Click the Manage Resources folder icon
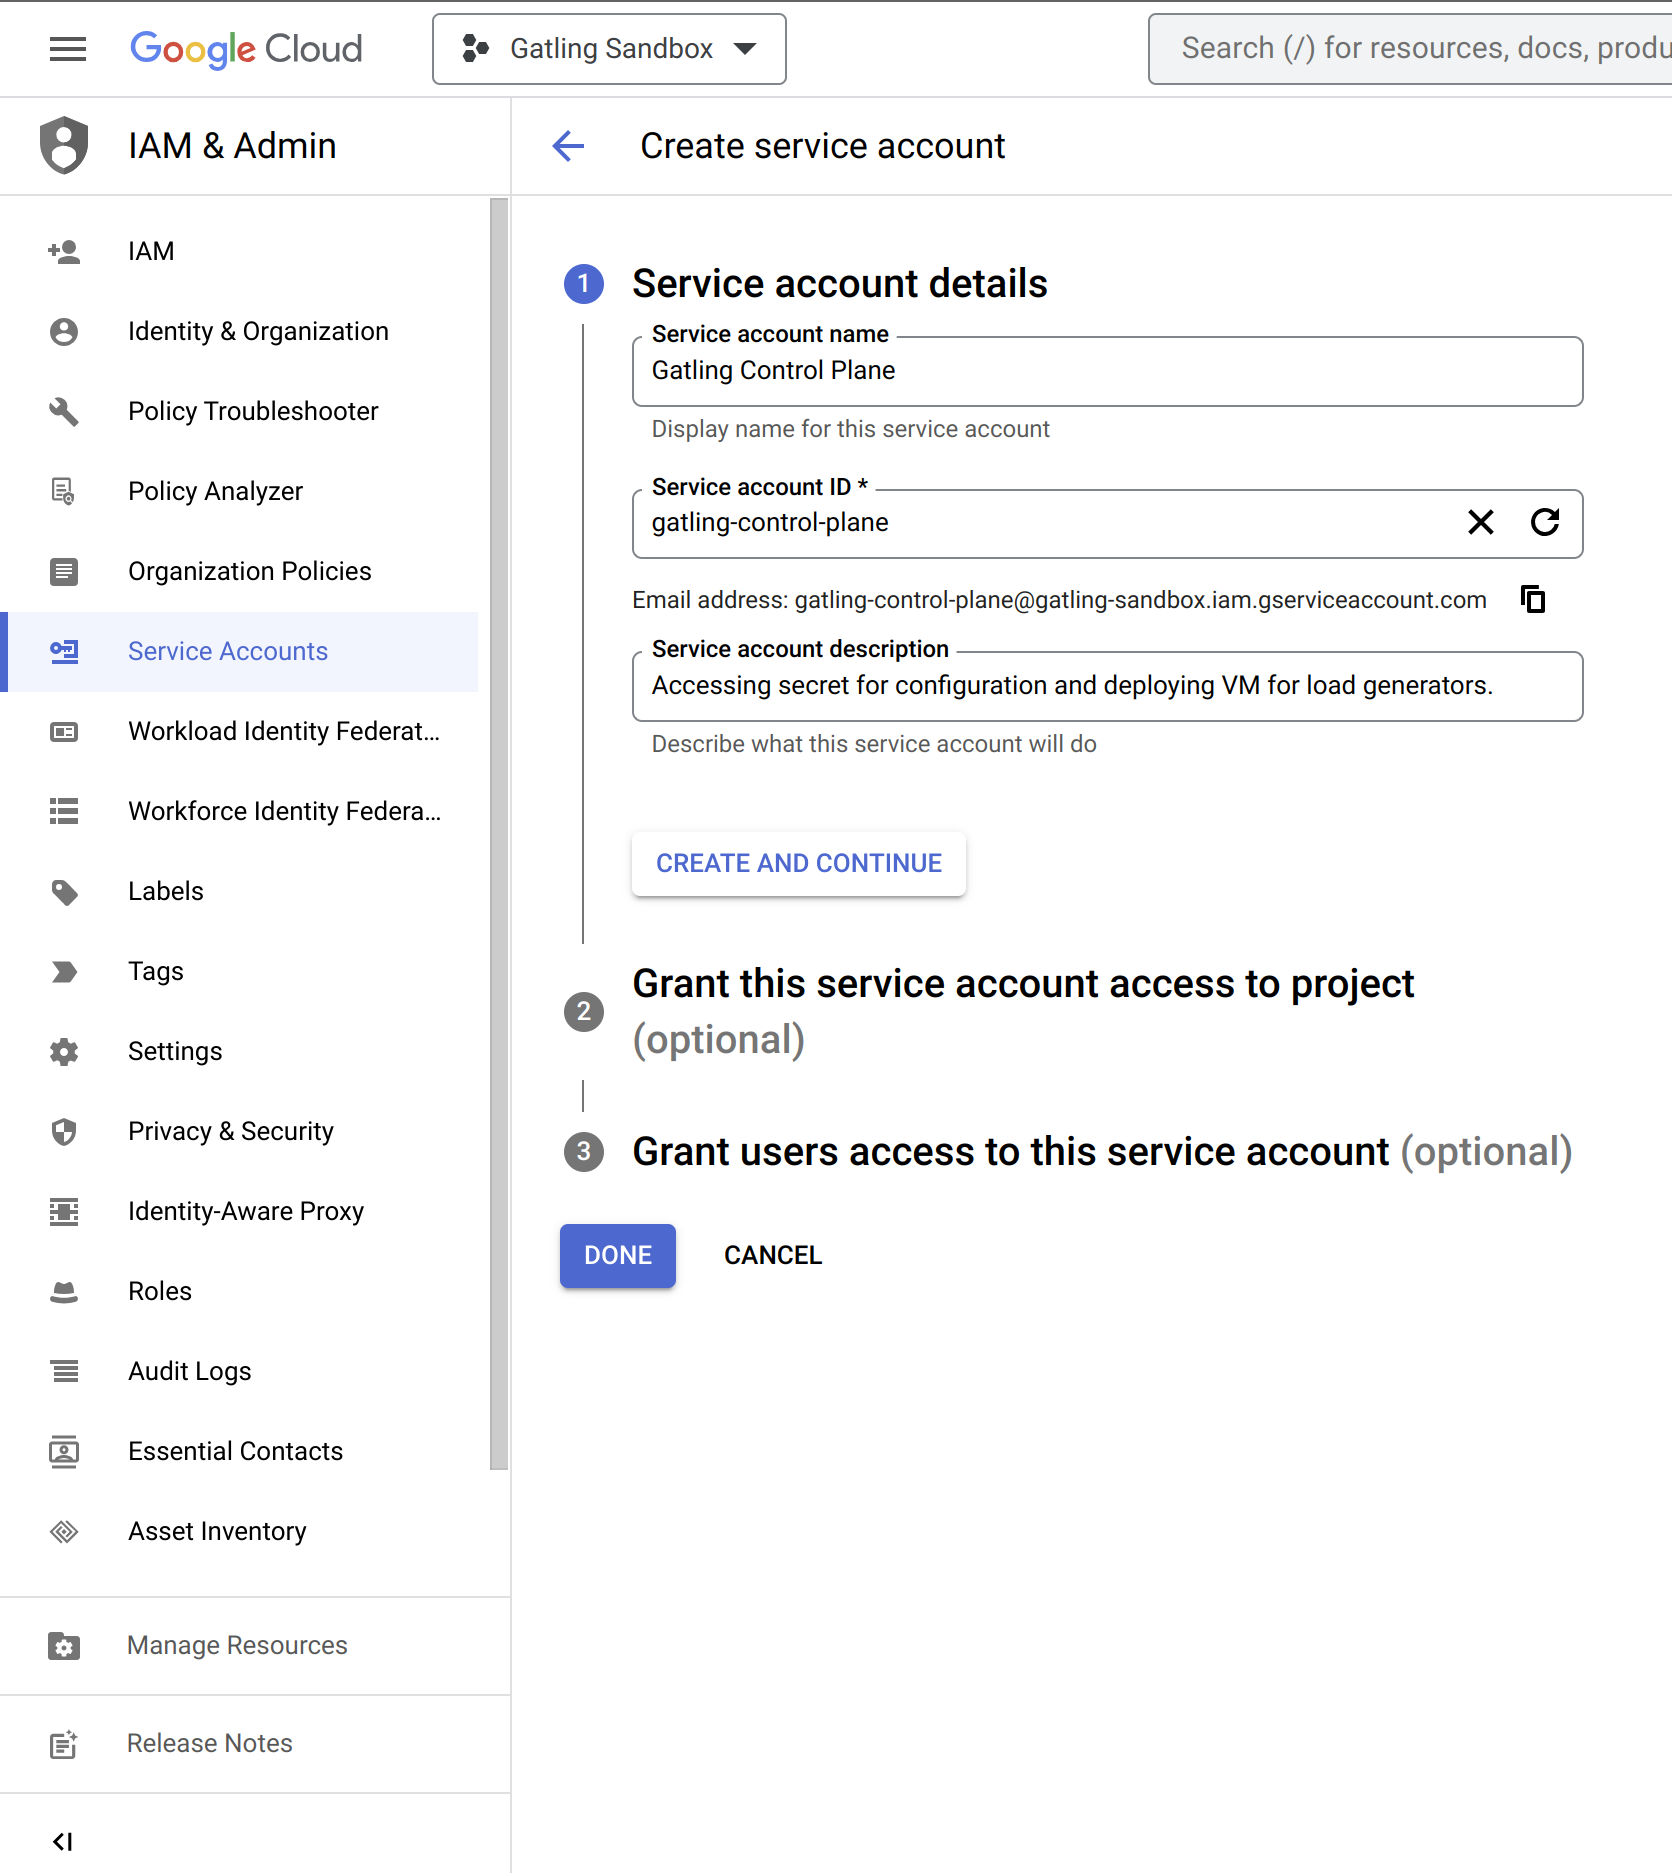Screen dimensions: 1672x1873 [64, 1645]
